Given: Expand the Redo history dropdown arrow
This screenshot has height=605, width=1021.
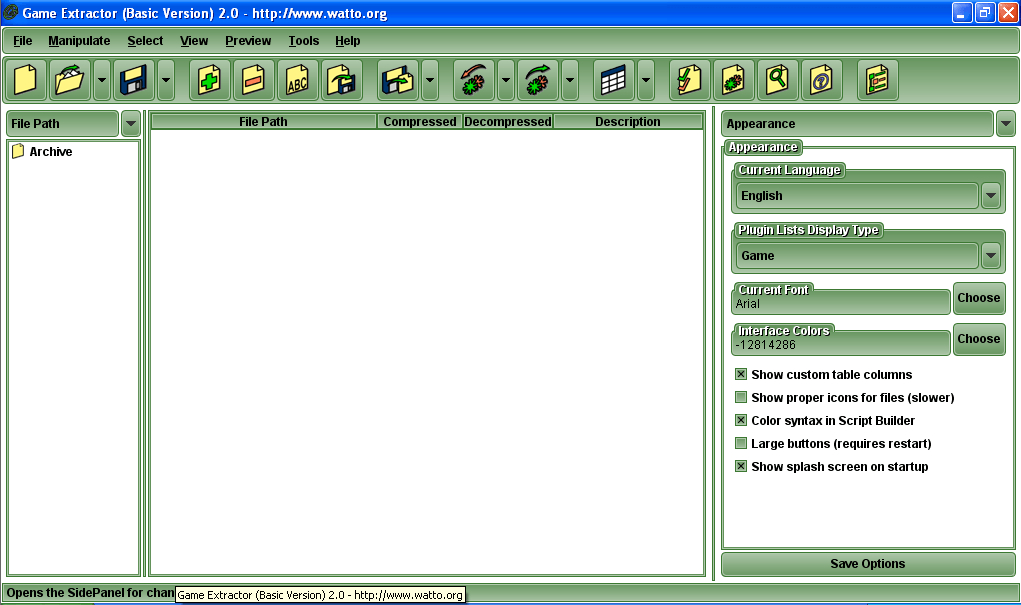Looking at the screenshot, I should 570,80.
